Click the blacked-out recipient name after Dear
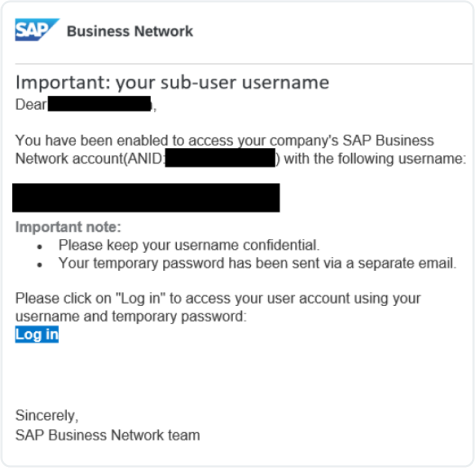This screenshot has width=475, height=468. coord(99,104)
